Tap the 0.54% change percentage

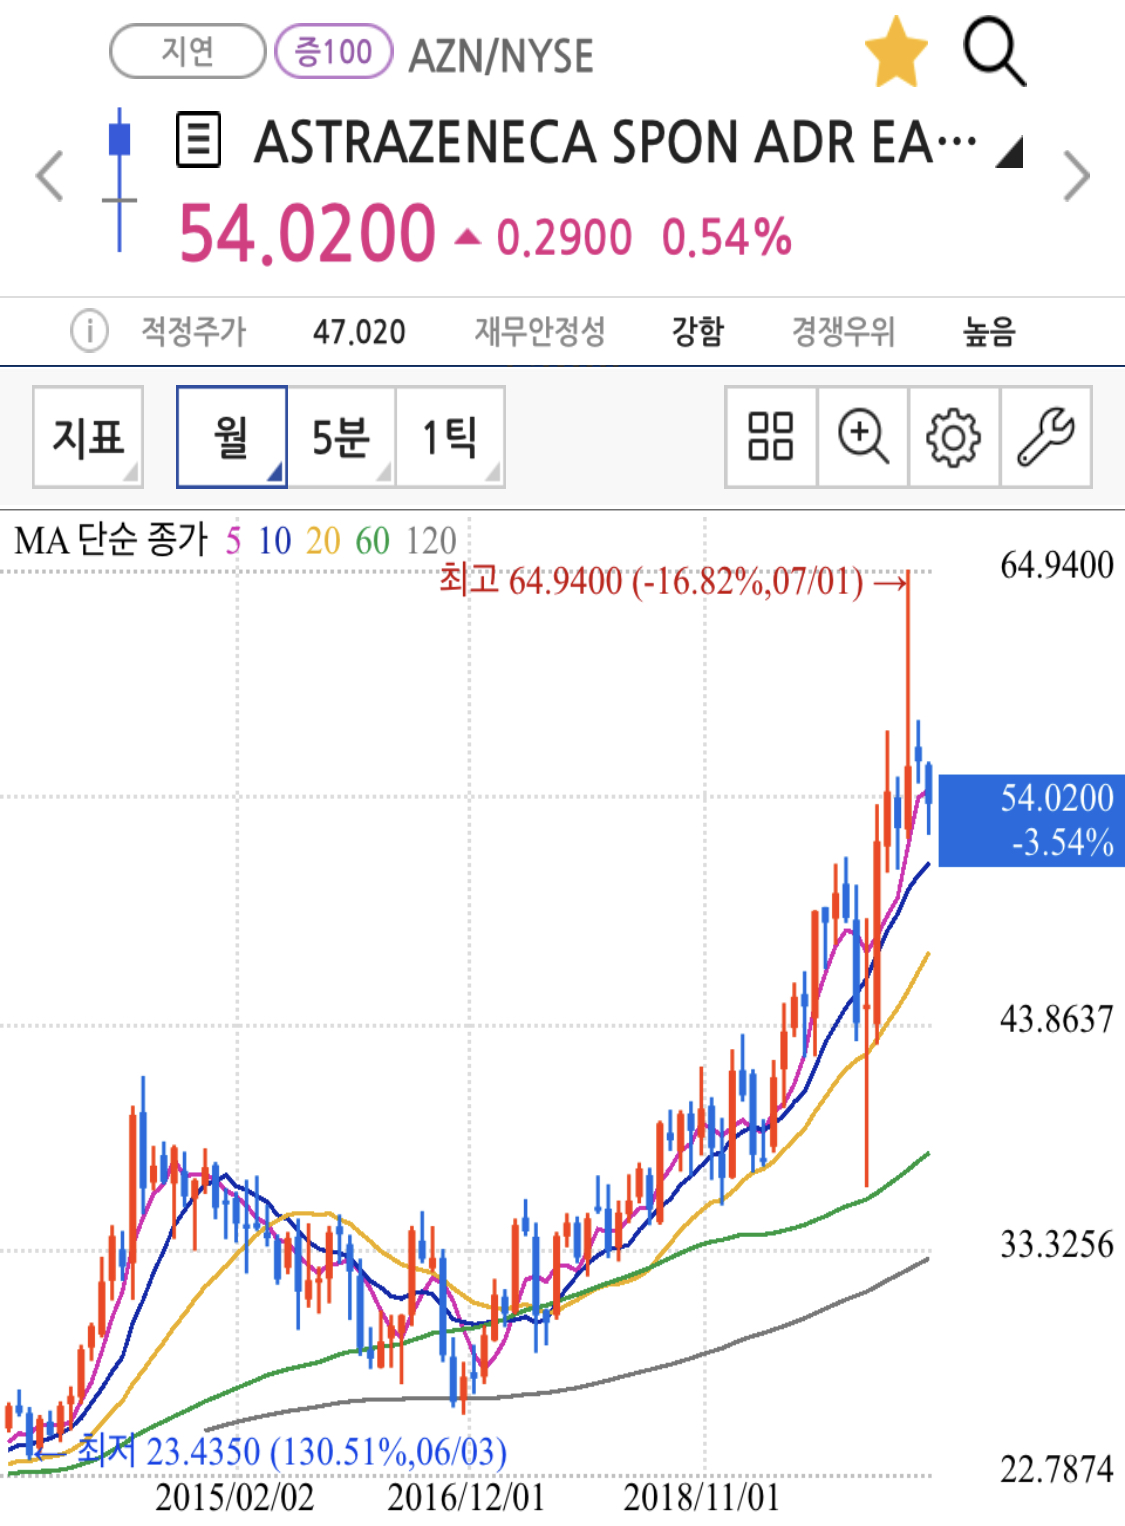(x=727, y=238)
